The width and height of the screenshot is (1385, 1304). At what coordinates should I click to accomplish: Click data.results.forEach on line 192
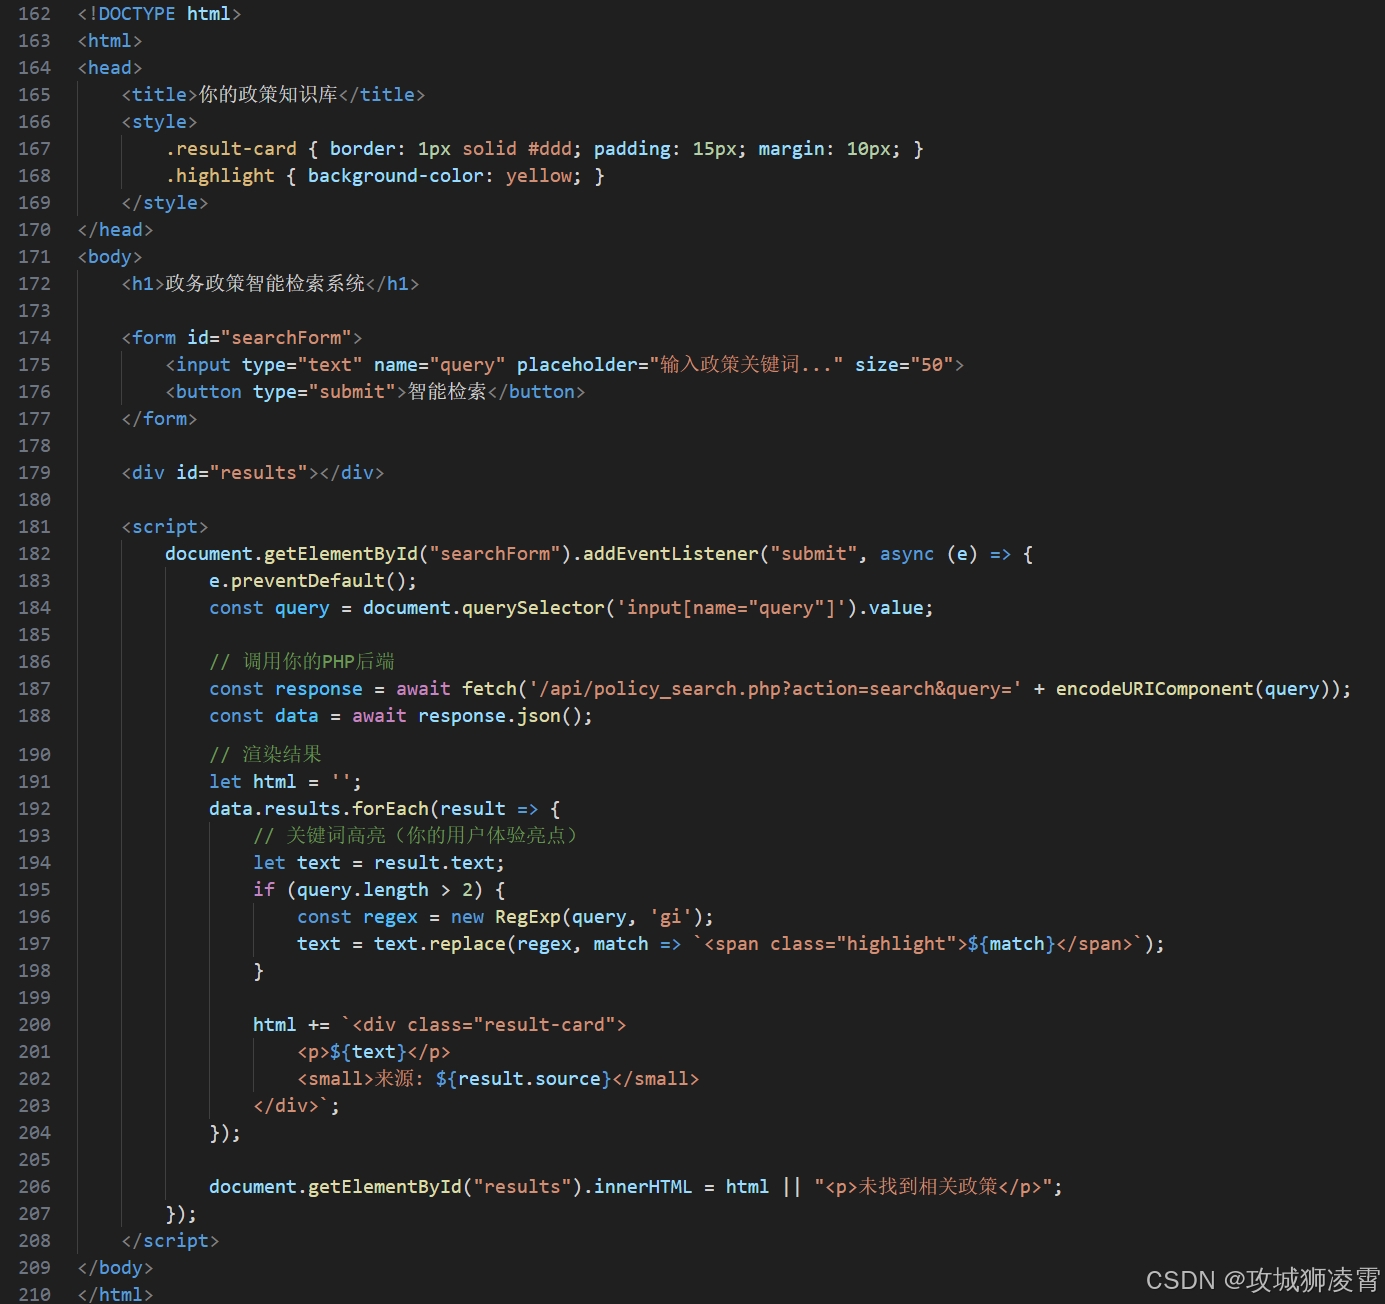[318, 809]
